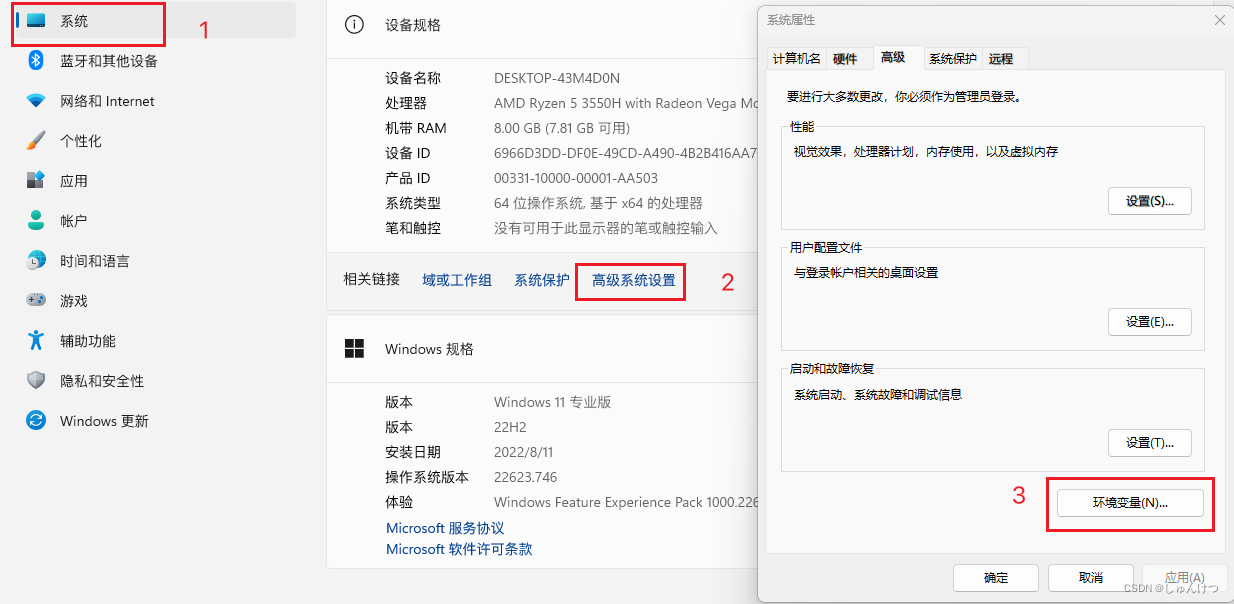Click the Apps (应用) icon in sidebar
This screenshot has width=1234, height=604.
[36, 181]
